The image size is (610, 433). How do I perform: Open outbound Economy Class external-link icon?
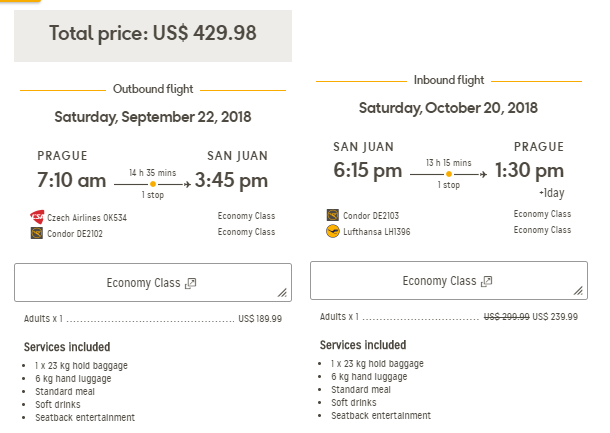(x=191, y=283)
